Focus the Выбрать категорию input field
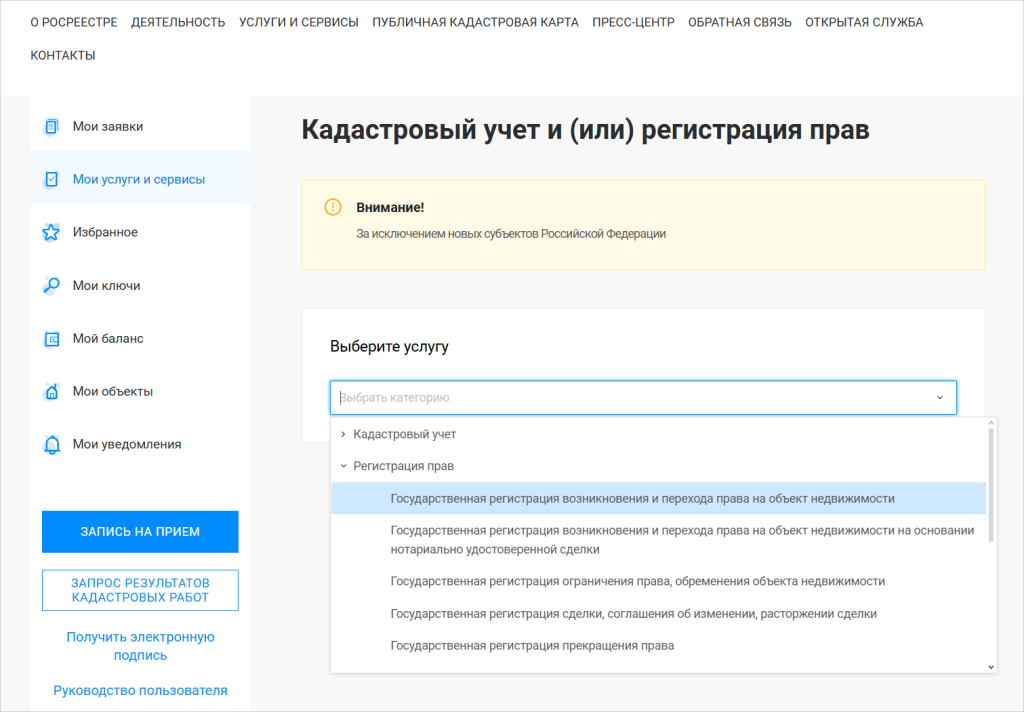Image resolution: width=1024 pixels, height=712 pixels. [630, 398]
